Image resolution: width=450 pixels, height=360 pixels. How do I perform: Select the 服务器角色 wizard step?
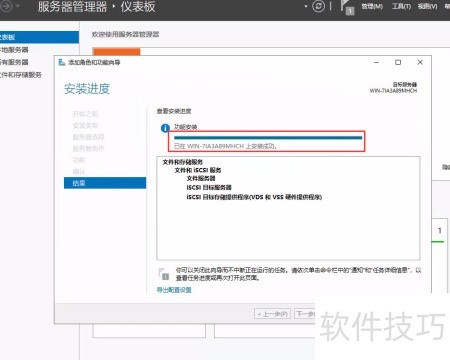(88, 148)
